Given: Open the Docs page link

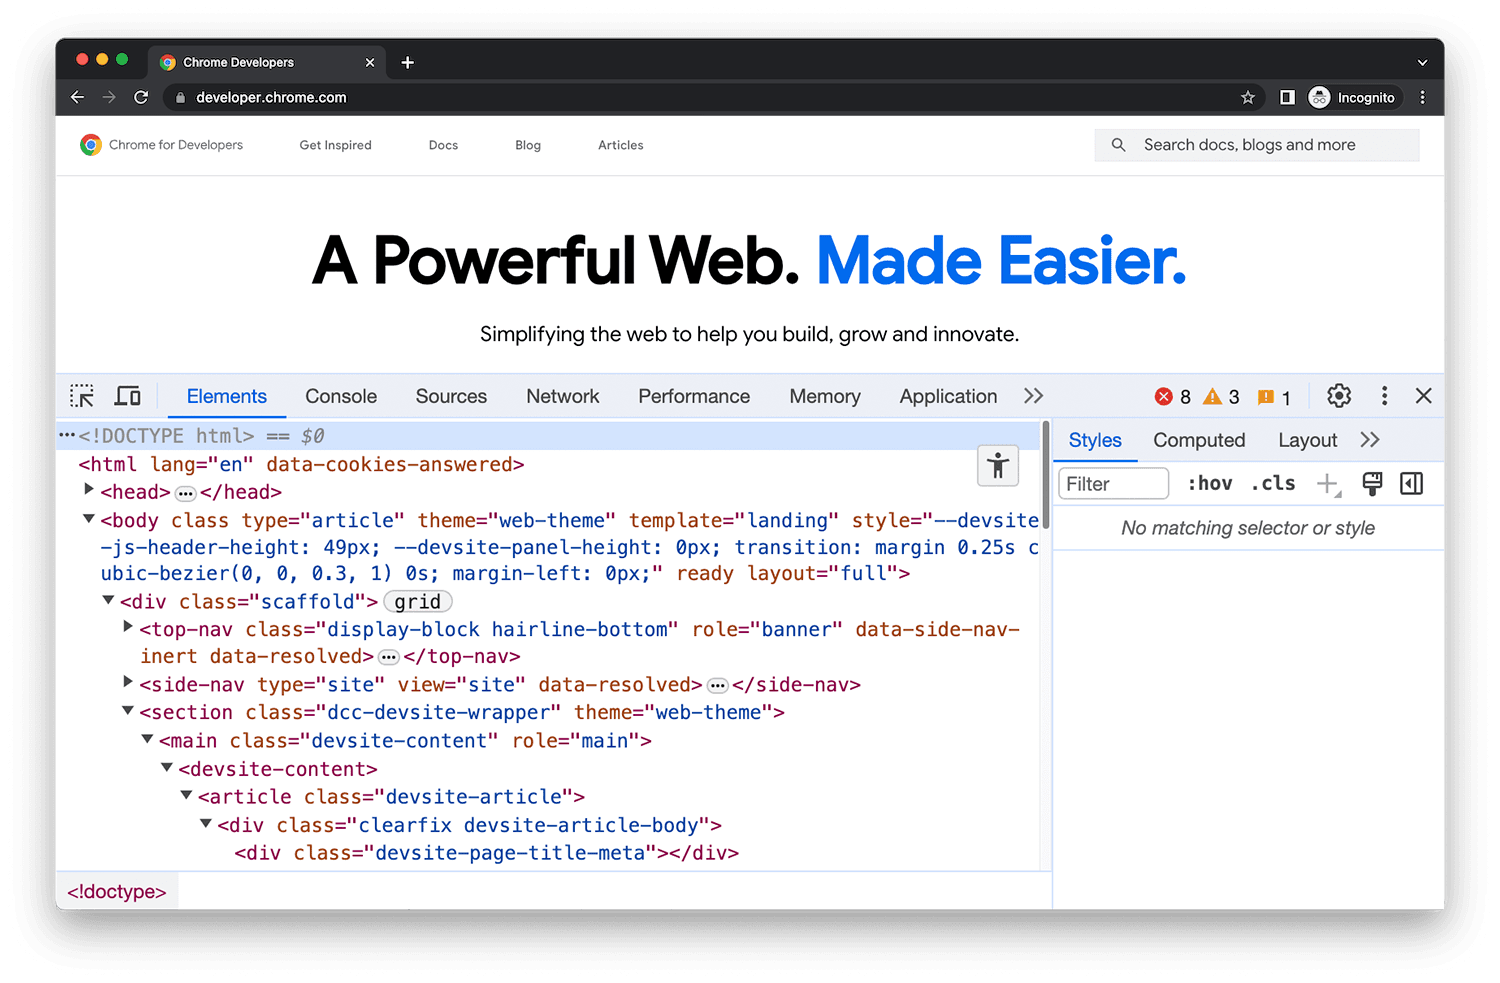Looking at the screenshot, I should 443,145.
